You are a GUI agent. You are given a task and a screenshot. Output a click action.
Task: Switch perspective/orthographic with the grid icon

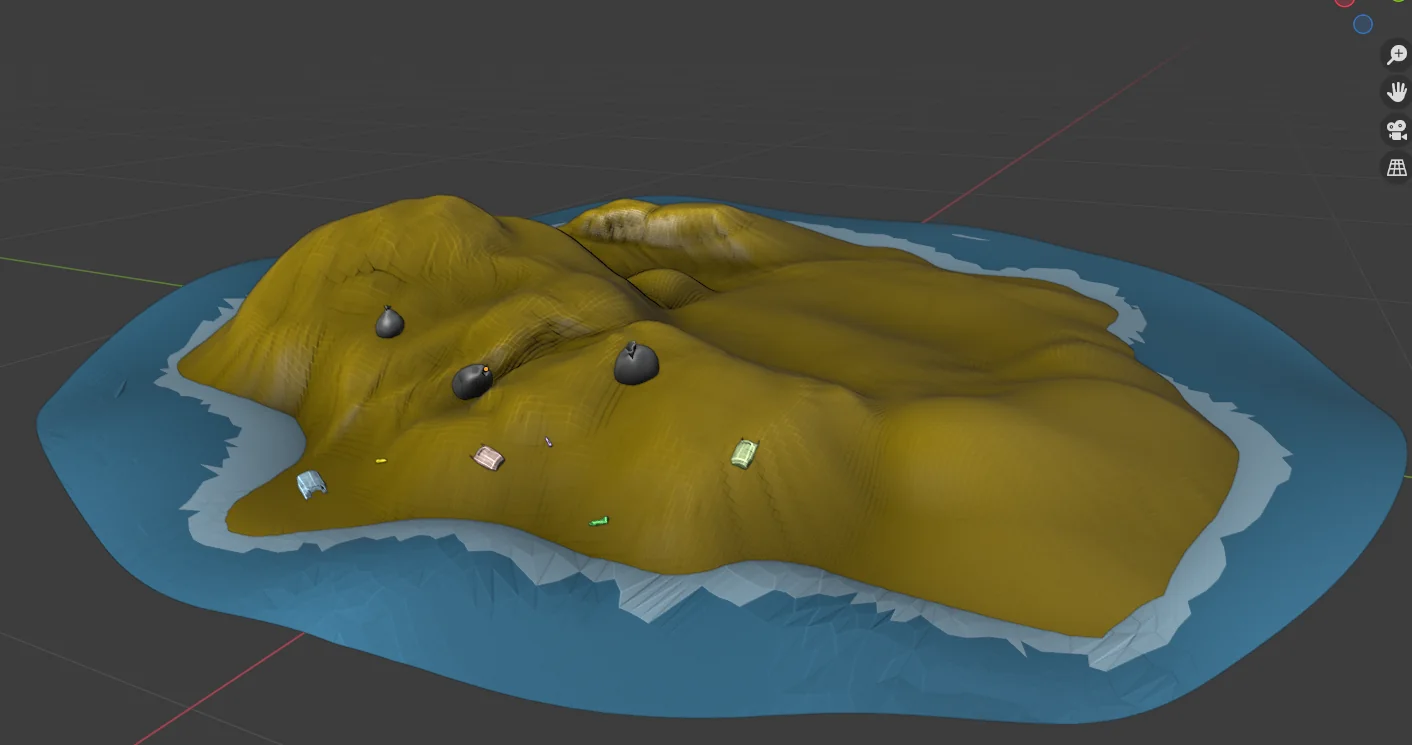pos(1396,168)
